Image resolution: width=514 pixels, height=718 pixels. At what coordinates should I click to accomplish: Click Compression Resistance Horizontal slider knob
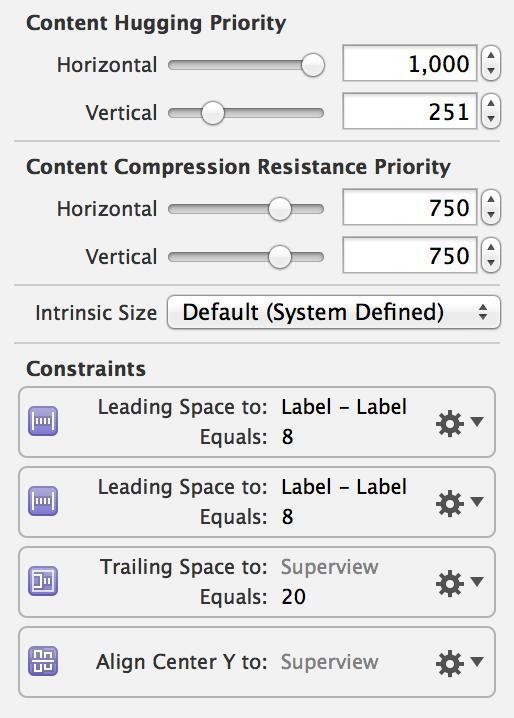point(279,209)
